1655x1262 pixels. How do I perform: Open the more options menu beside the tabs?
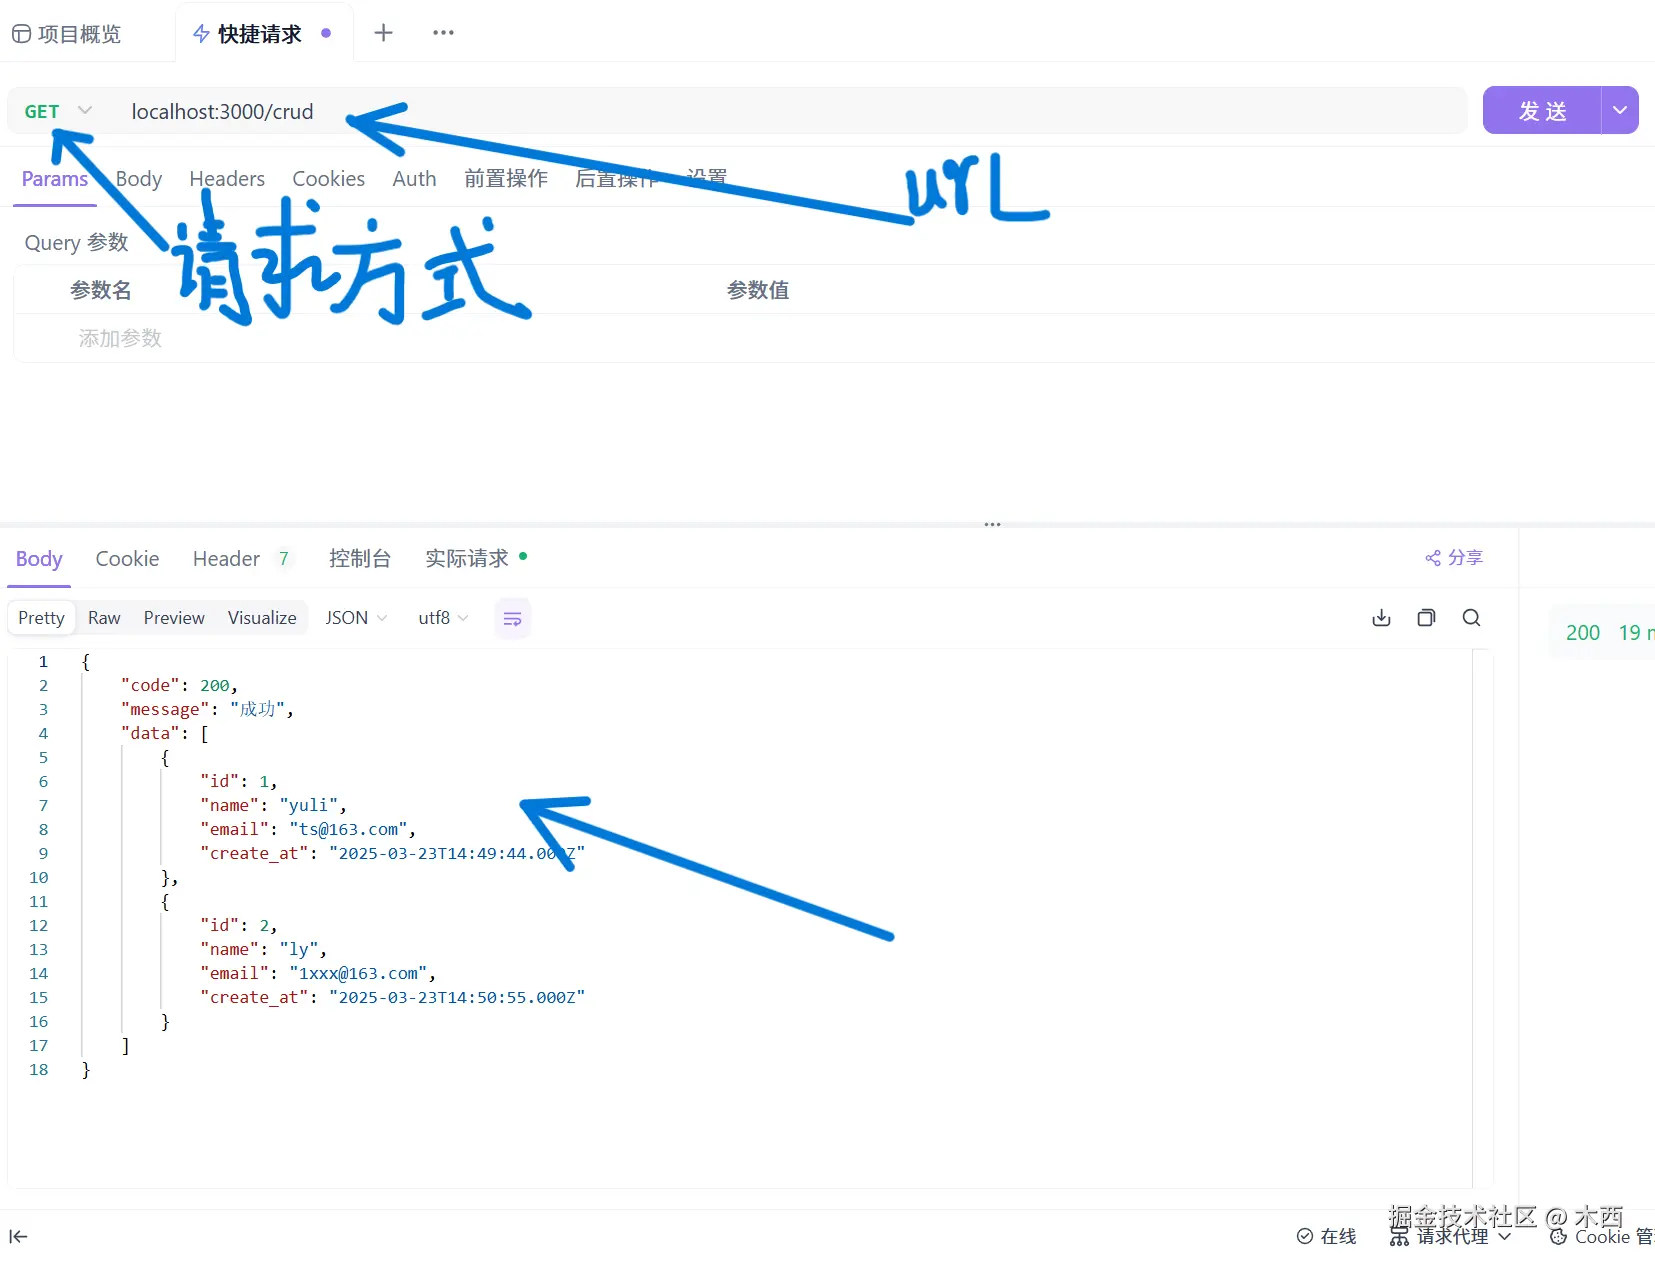[443, 33]
